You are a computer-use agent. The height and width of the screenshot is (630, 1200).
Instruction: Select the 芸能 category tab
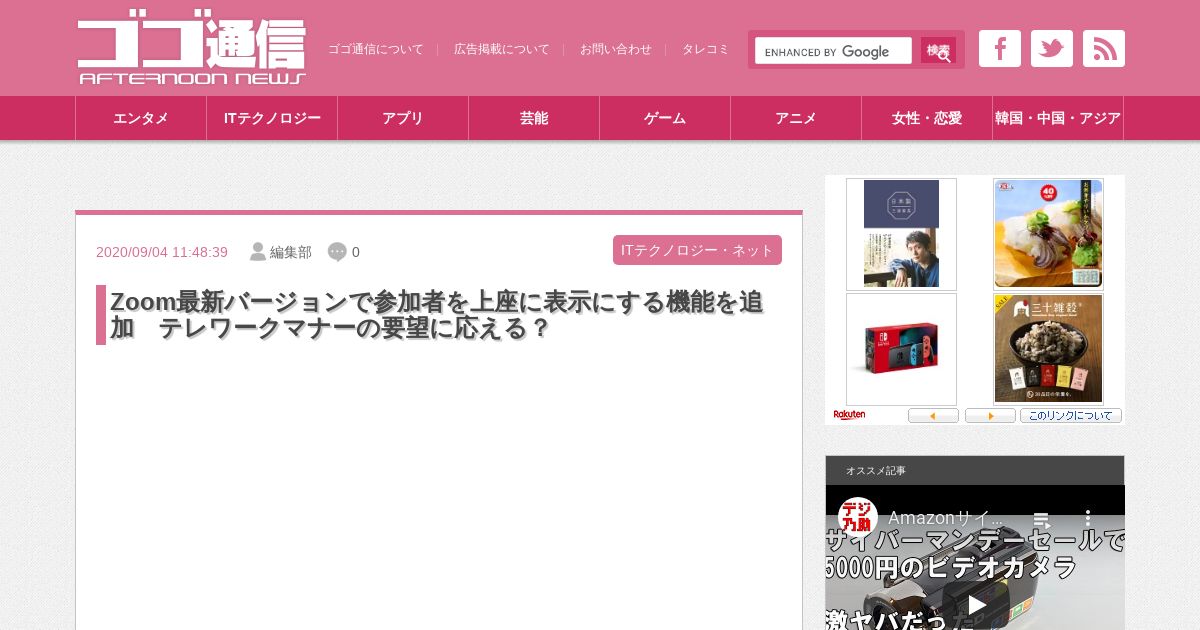point(534,118)
